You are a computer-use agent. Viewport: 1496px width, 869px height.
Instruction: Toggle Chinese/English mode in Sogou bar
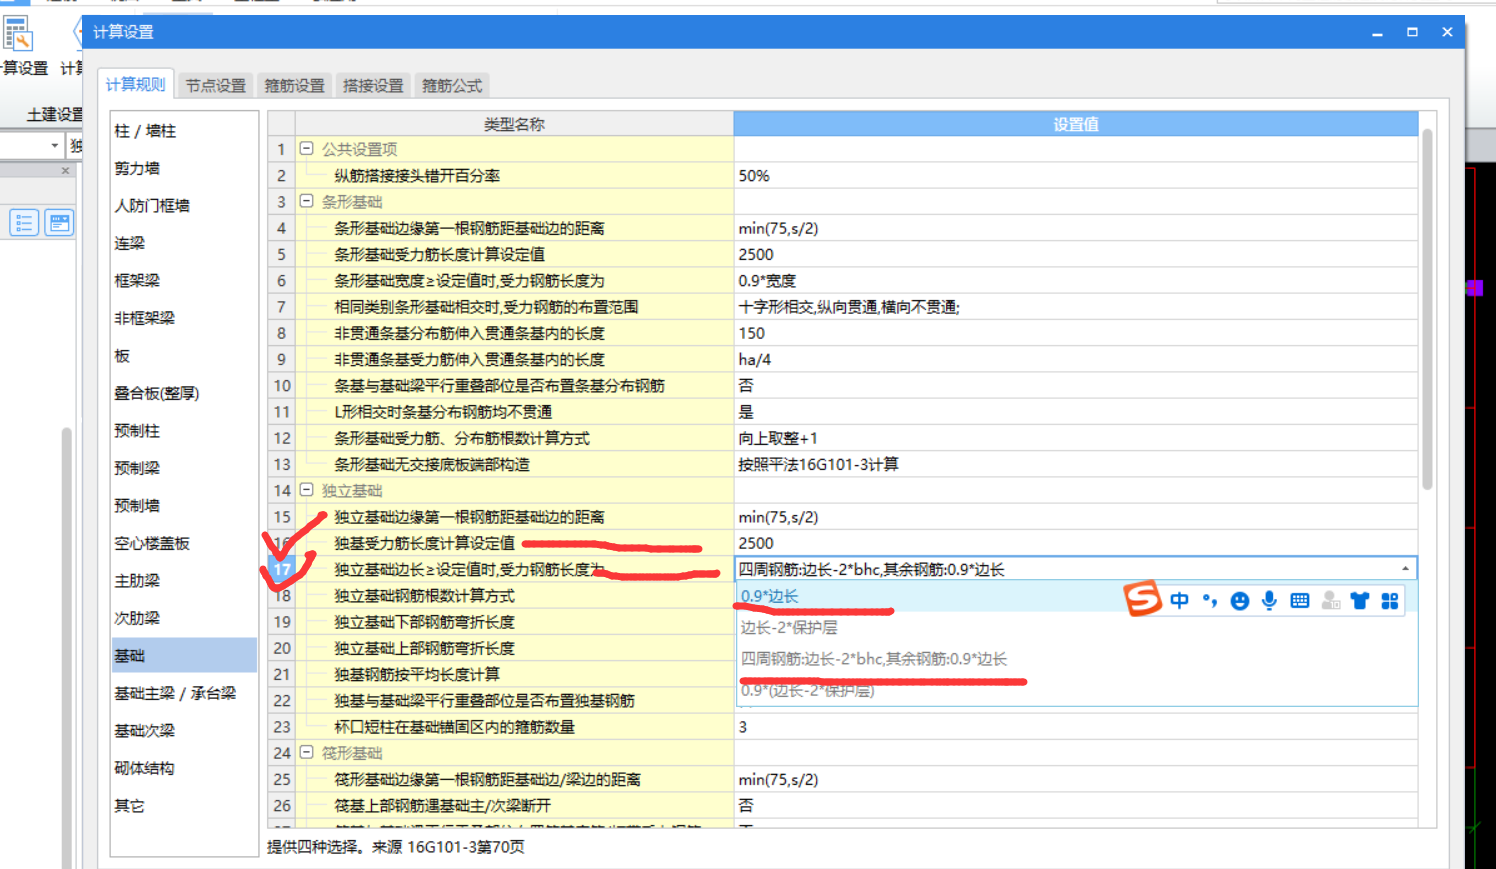[x=1180, y=600]
